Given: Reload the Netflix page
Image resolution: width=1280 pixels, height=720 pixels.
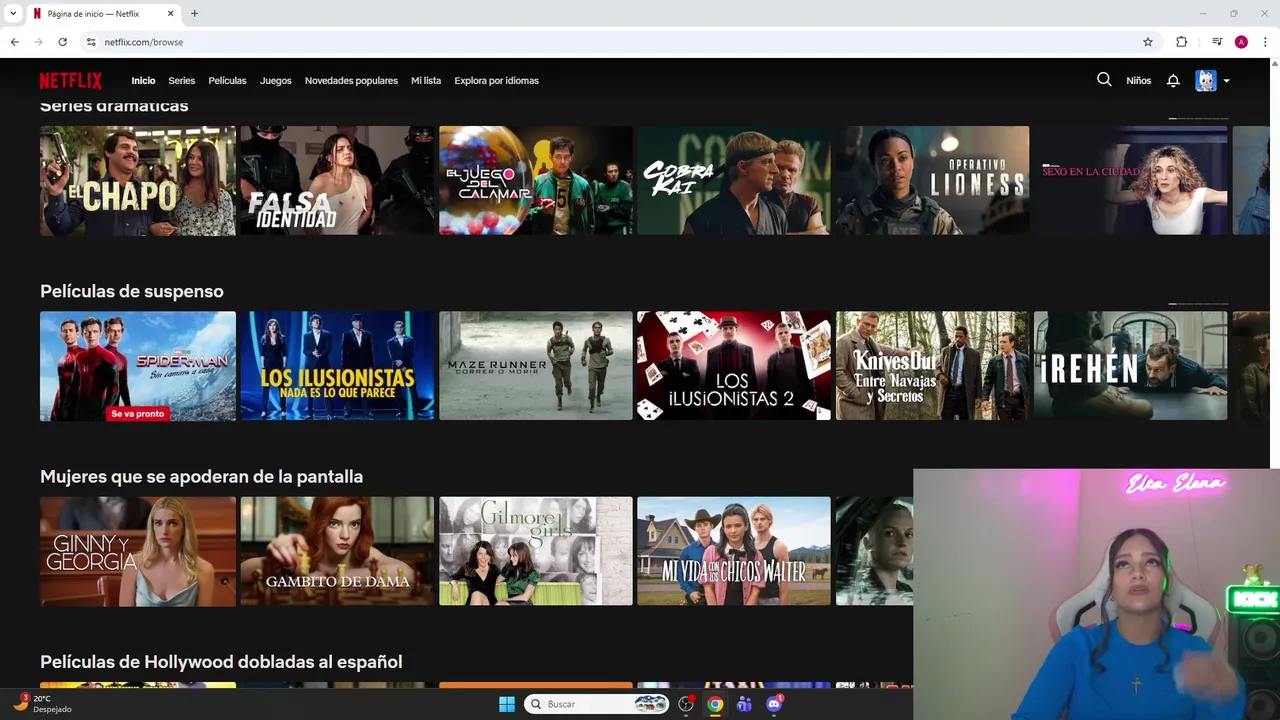Looking at the screenshot, I should (62, 42).
